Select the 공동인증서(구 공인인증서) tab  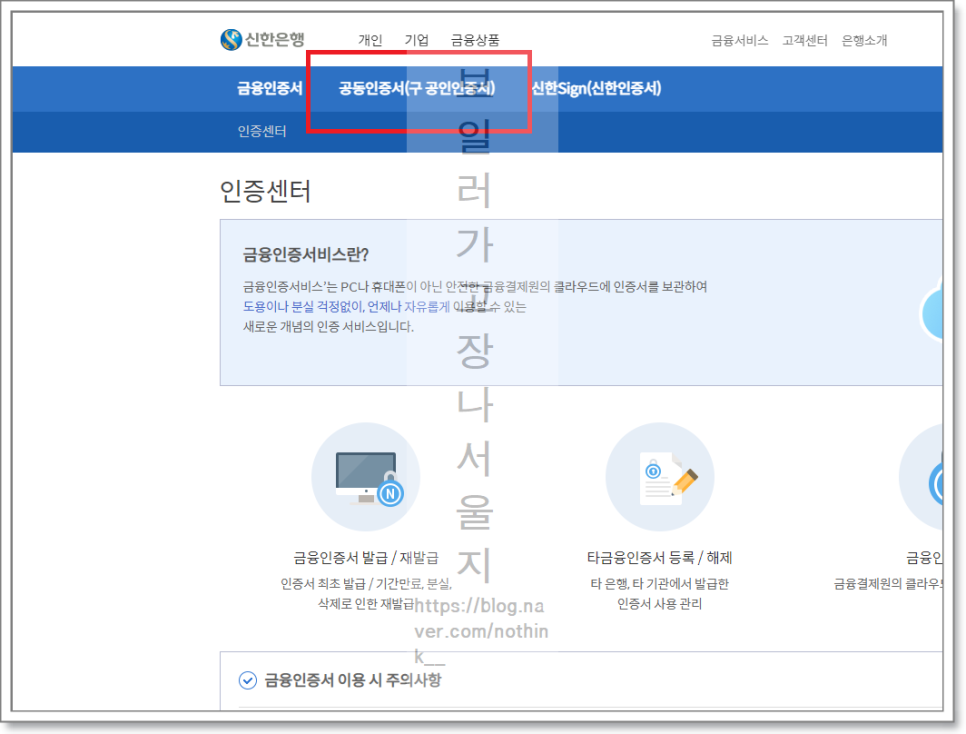point(417,88)
